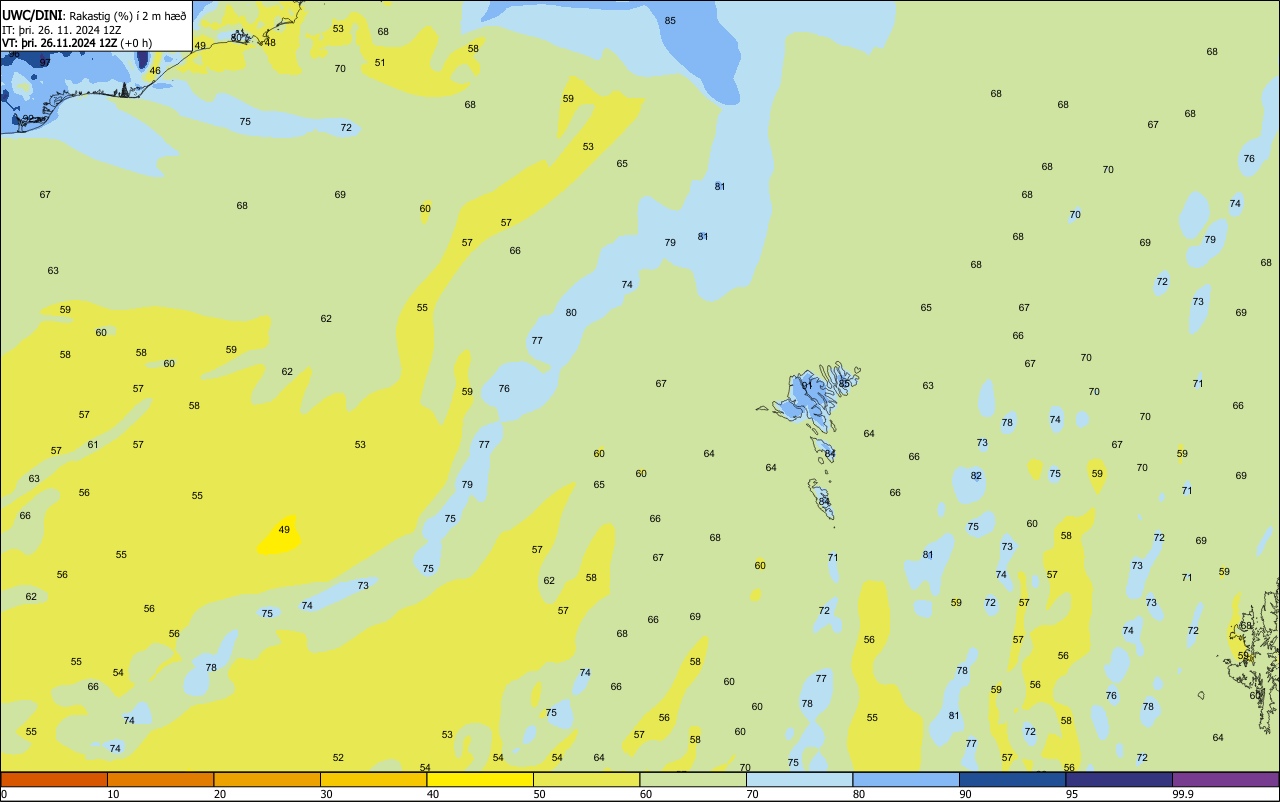Click value 49 inside bright yellow patch
1280x802 pixels.
click(x=284, y=530)
